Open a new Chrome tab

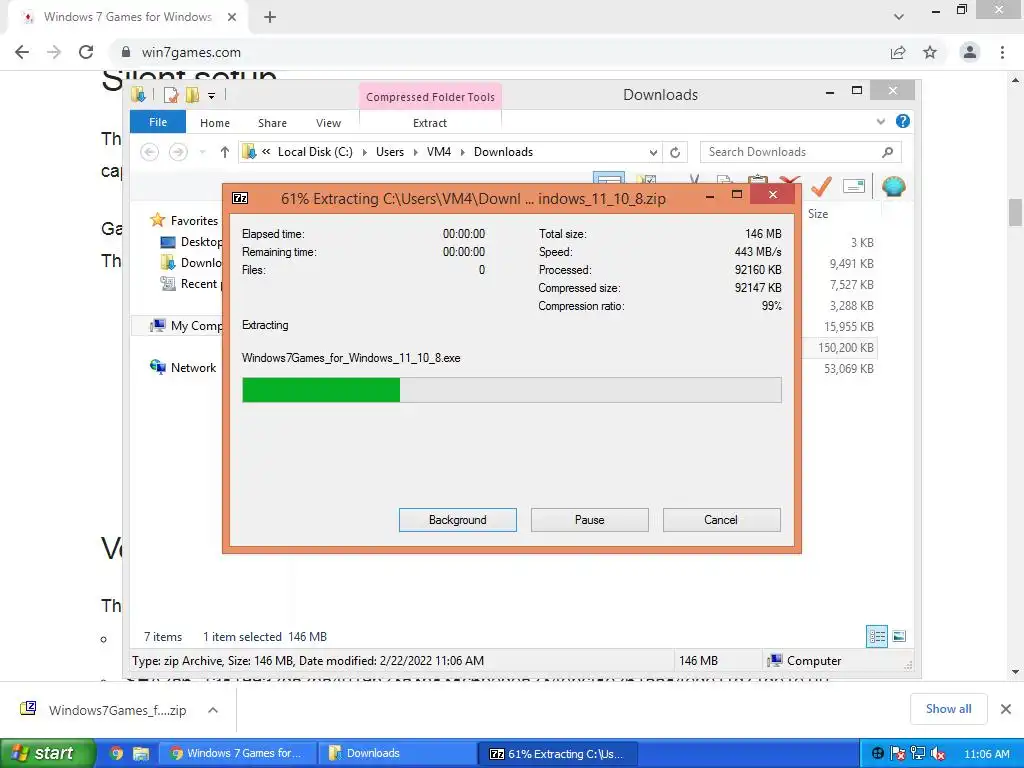270,17
